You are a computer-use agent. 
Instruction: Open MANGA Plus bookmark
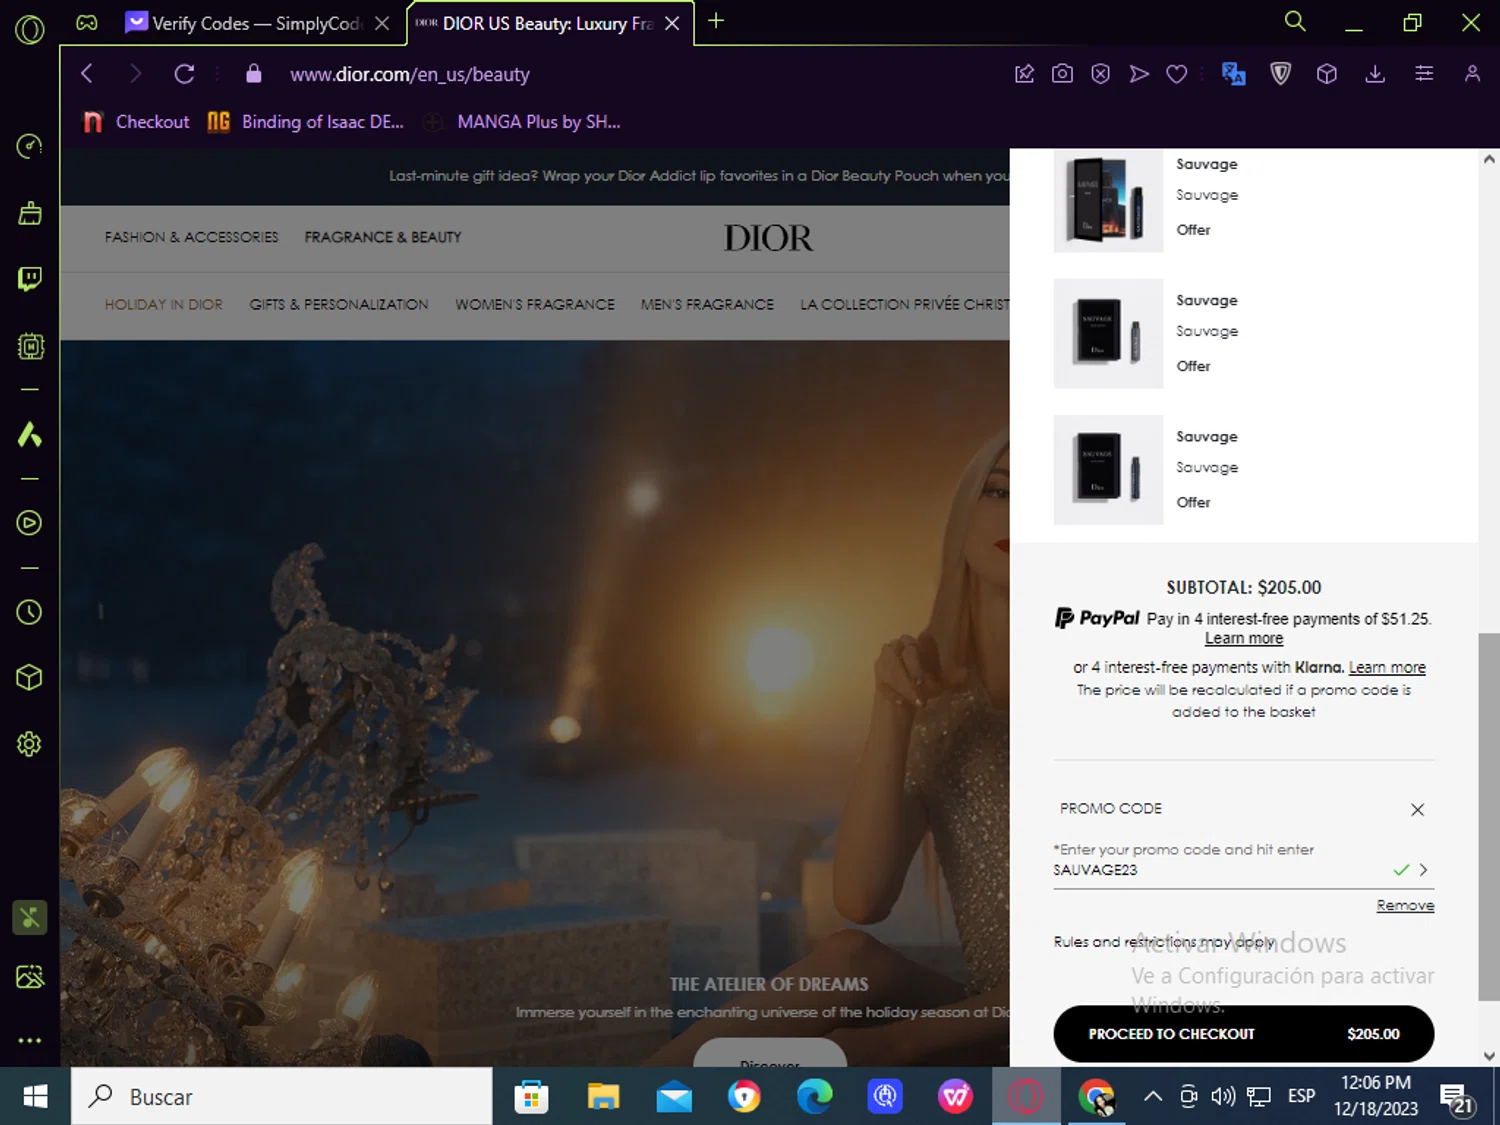[x=522, y=122]
